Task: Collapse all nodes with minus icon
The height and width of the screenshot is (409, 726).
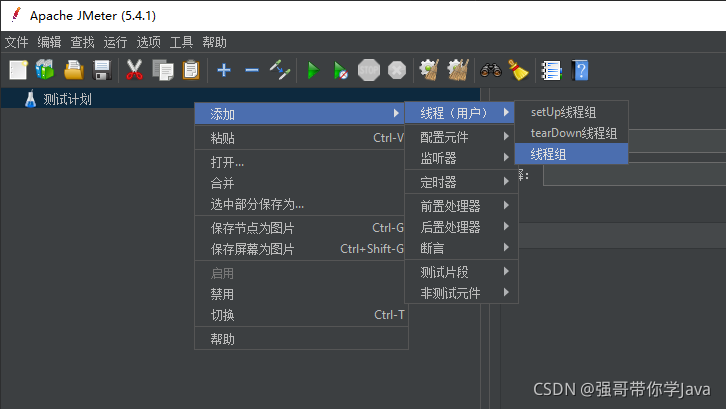Action: (252, 70)
